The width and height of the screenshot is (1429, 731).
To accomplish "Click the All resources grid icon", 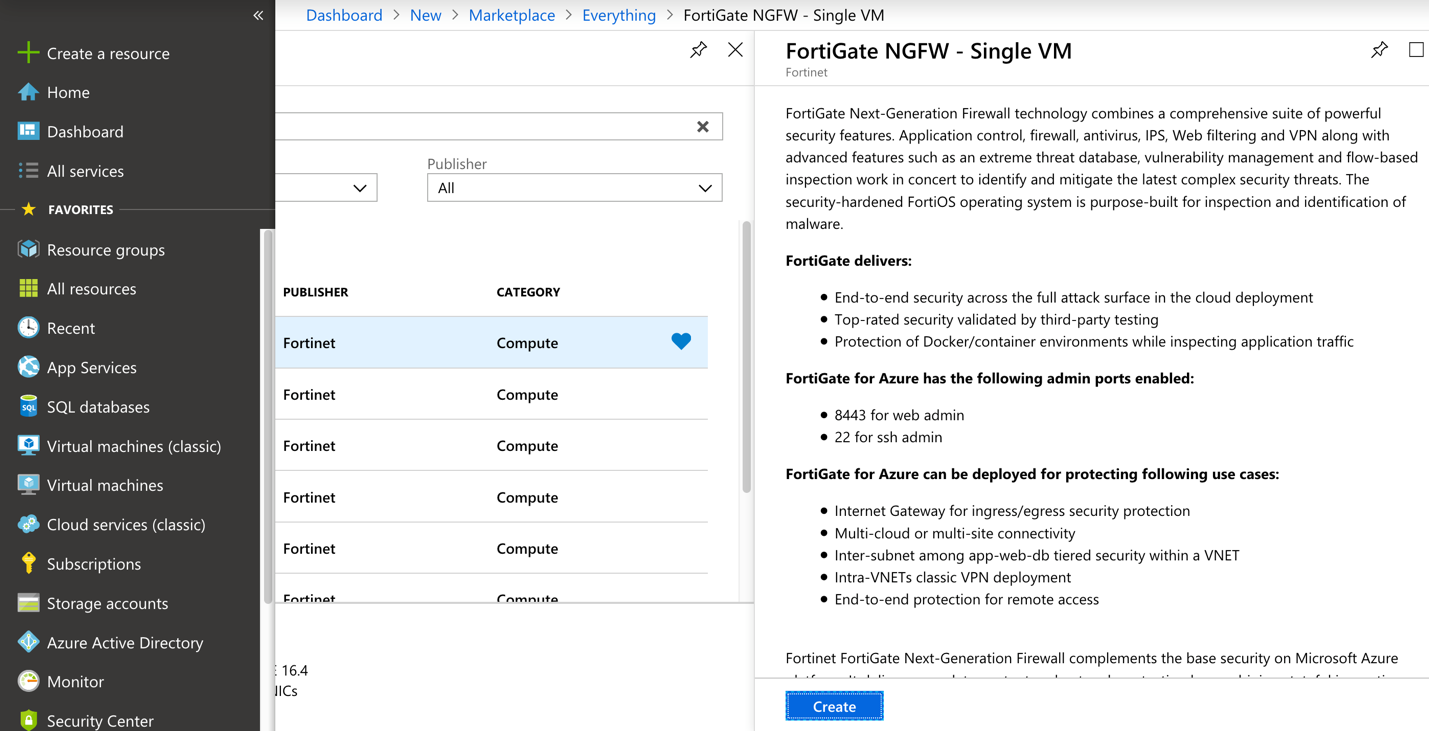I will 28,288.
